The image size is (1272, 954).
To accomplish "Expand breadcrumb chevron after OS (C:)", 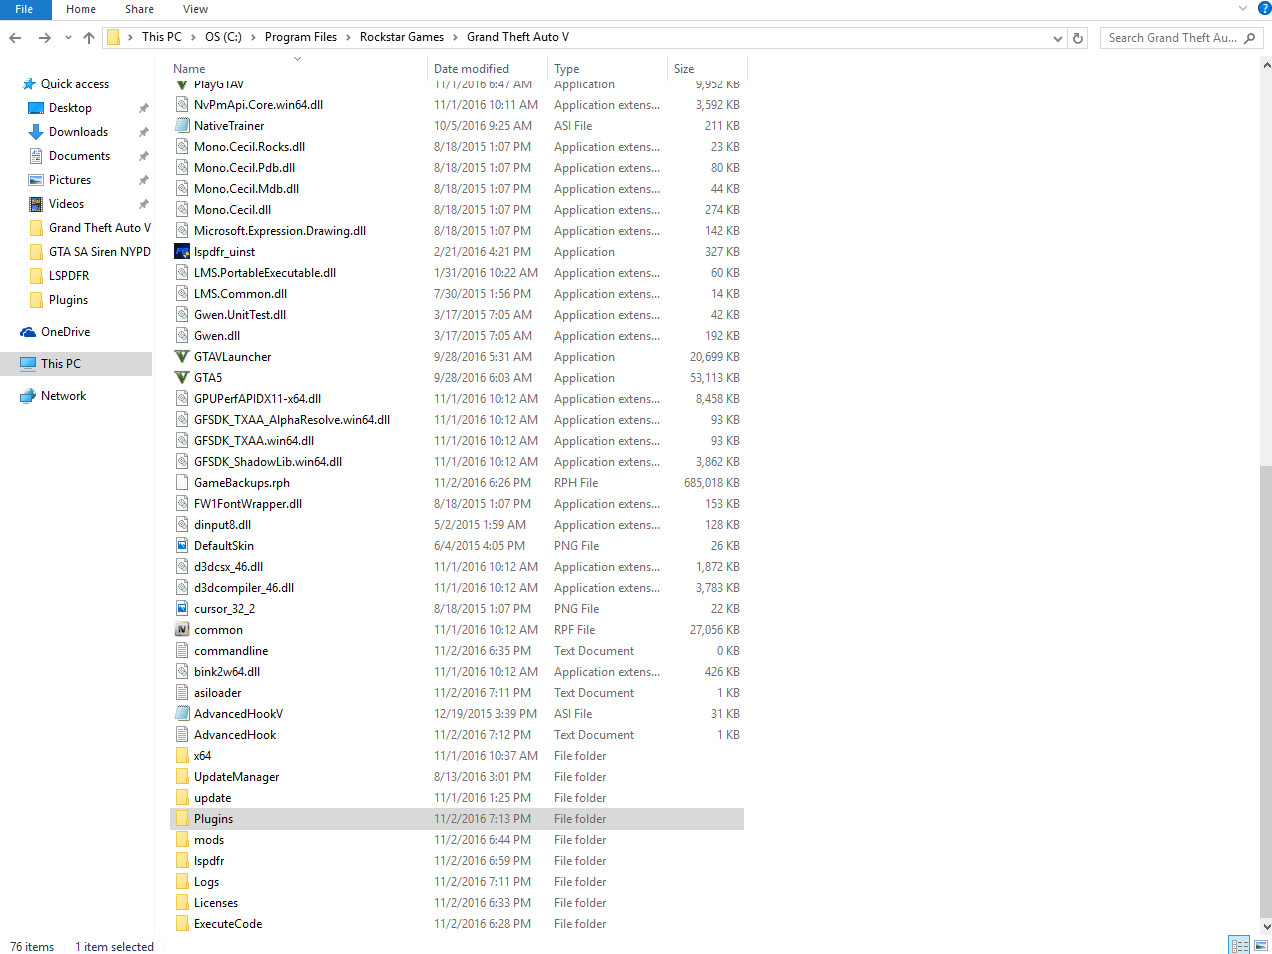I will [x=254, y=37].
